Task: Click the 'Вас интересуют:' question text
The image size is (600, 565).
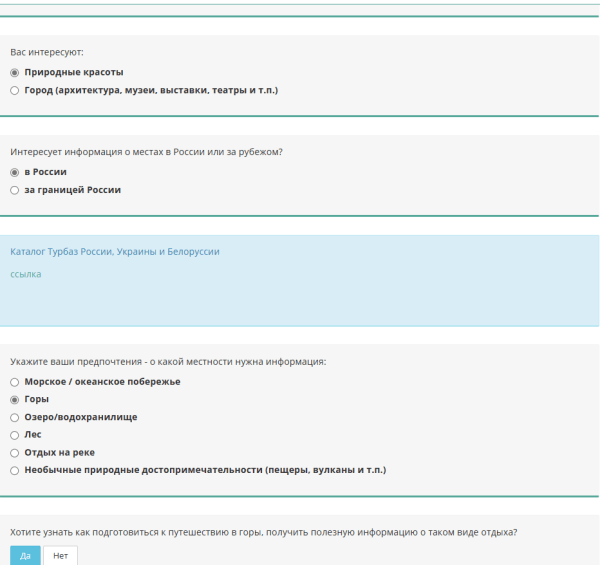Action: click(x=46, y=51)
